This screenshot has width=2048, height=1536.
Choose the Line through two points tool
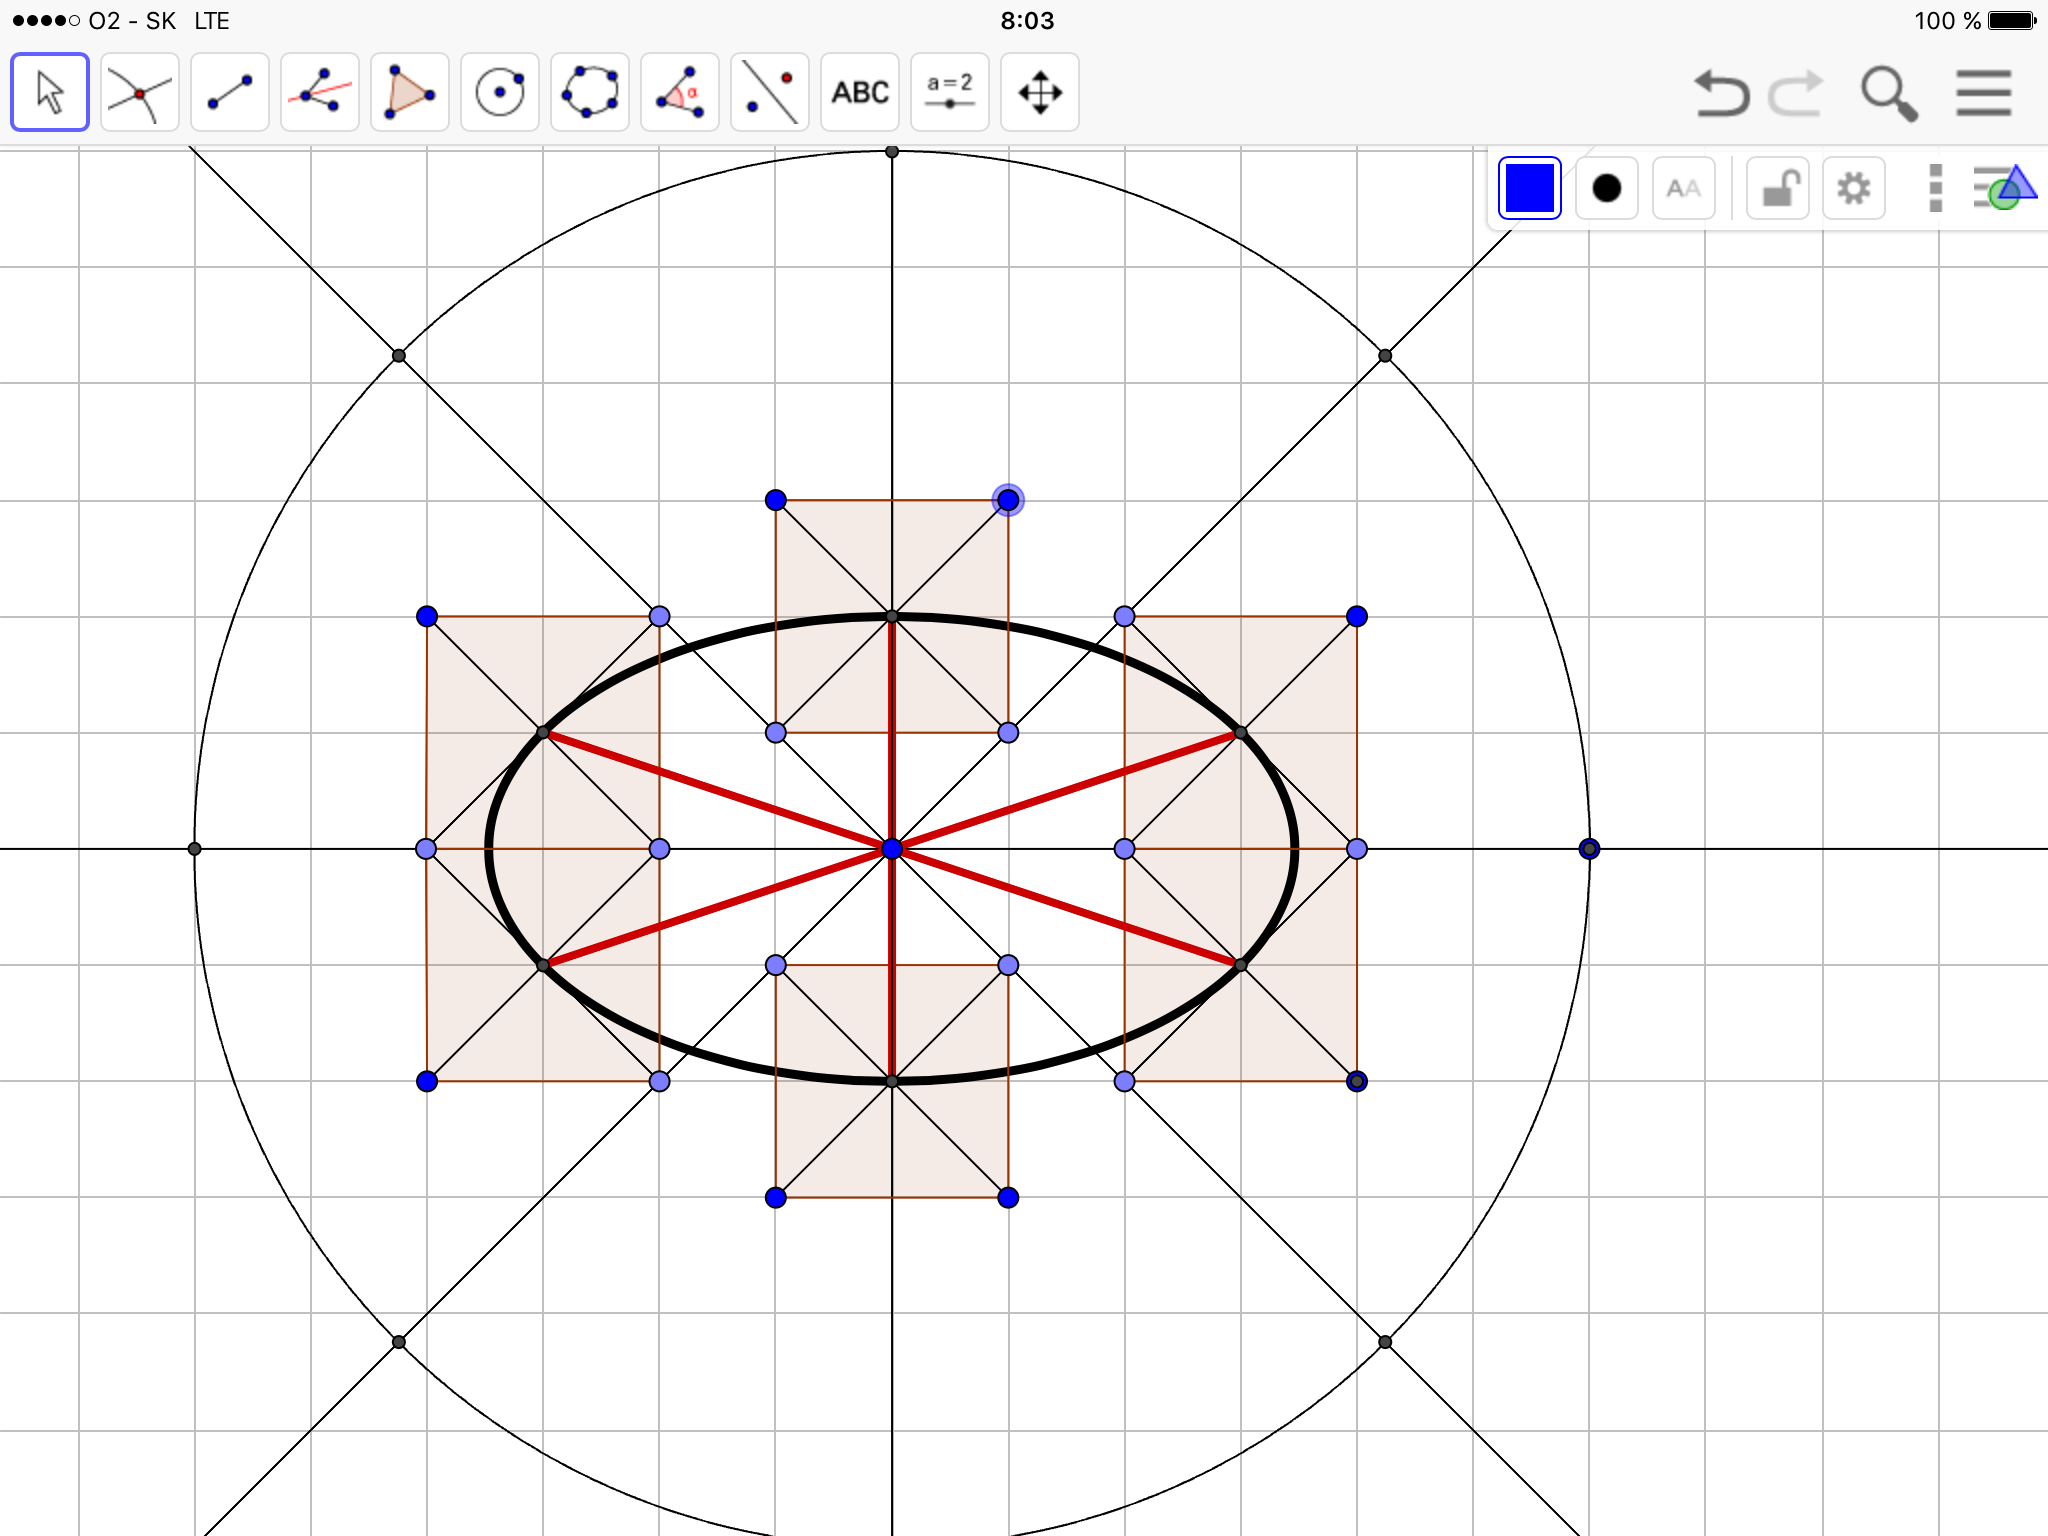click(x=230, y=92)
